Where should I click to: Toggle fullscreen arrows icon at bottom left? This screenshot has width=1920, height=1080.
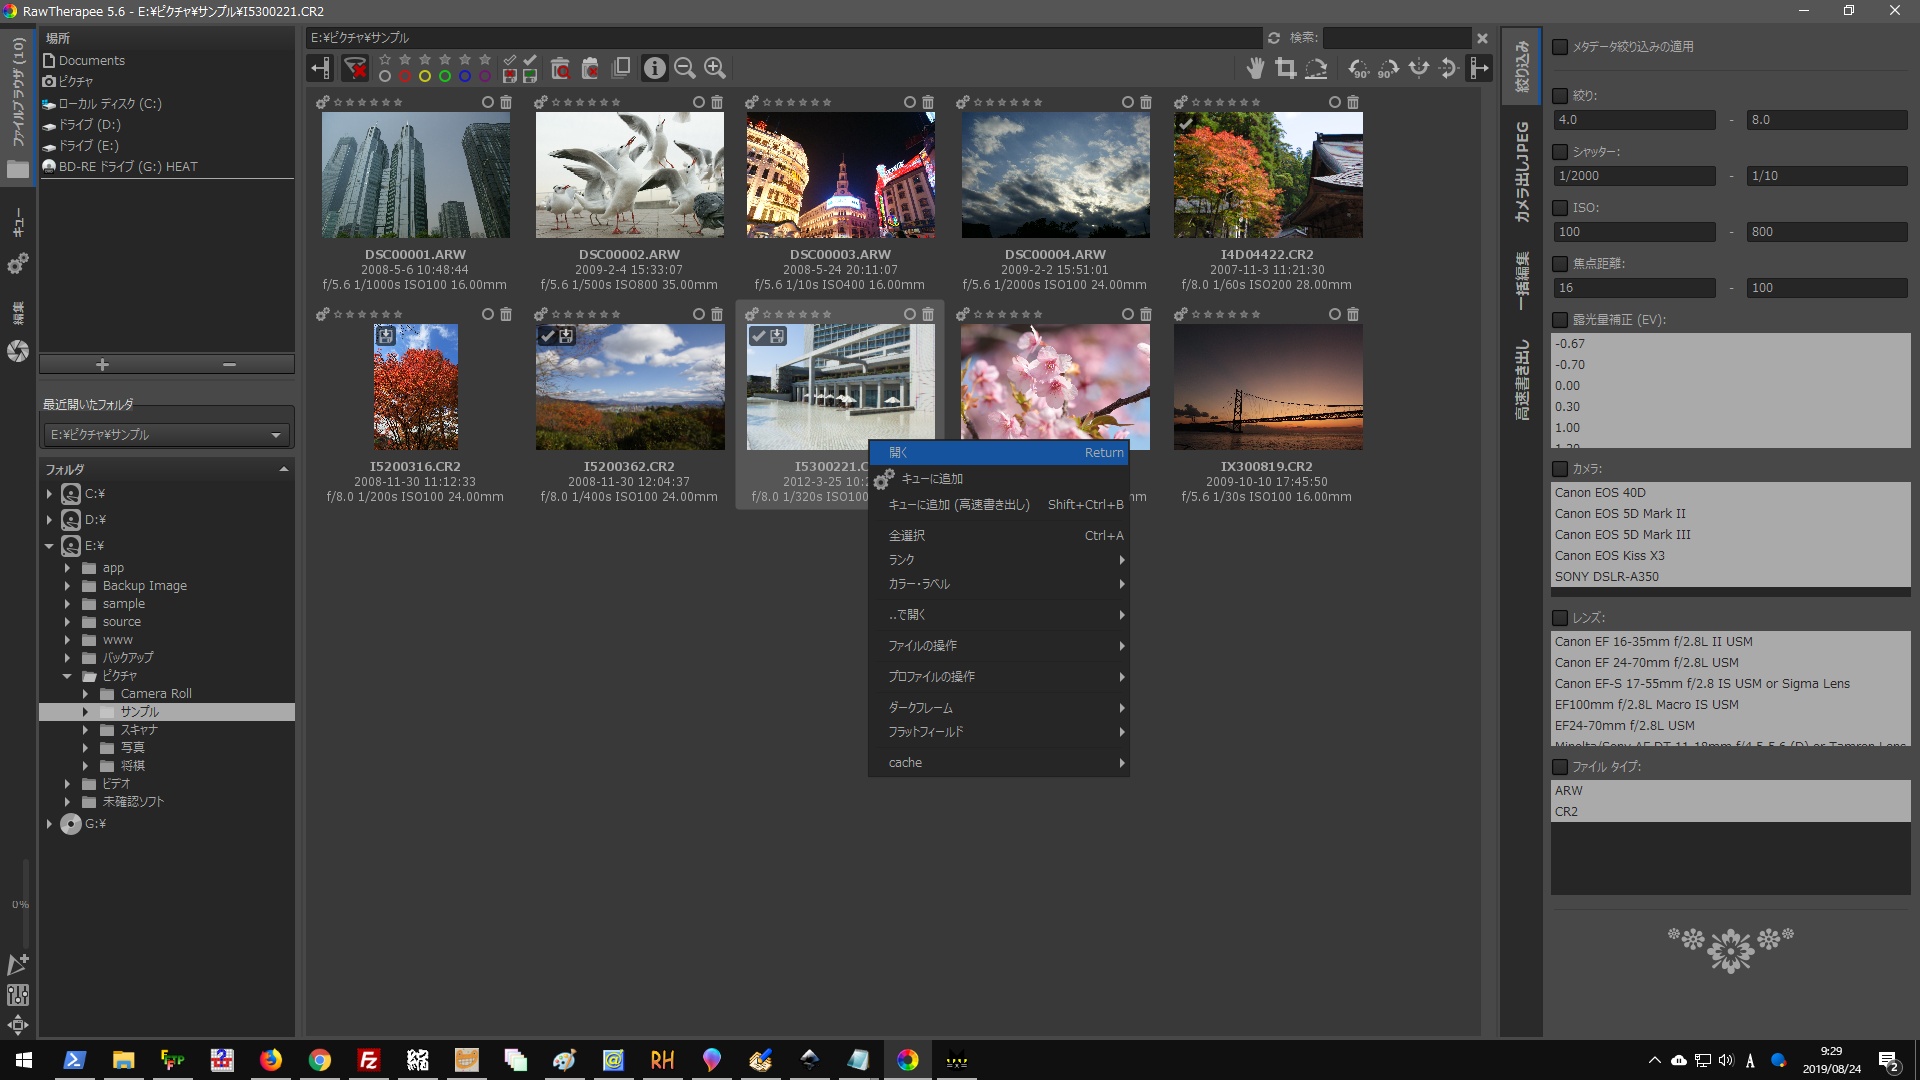pyautogui.click(x=18, y=1025)
